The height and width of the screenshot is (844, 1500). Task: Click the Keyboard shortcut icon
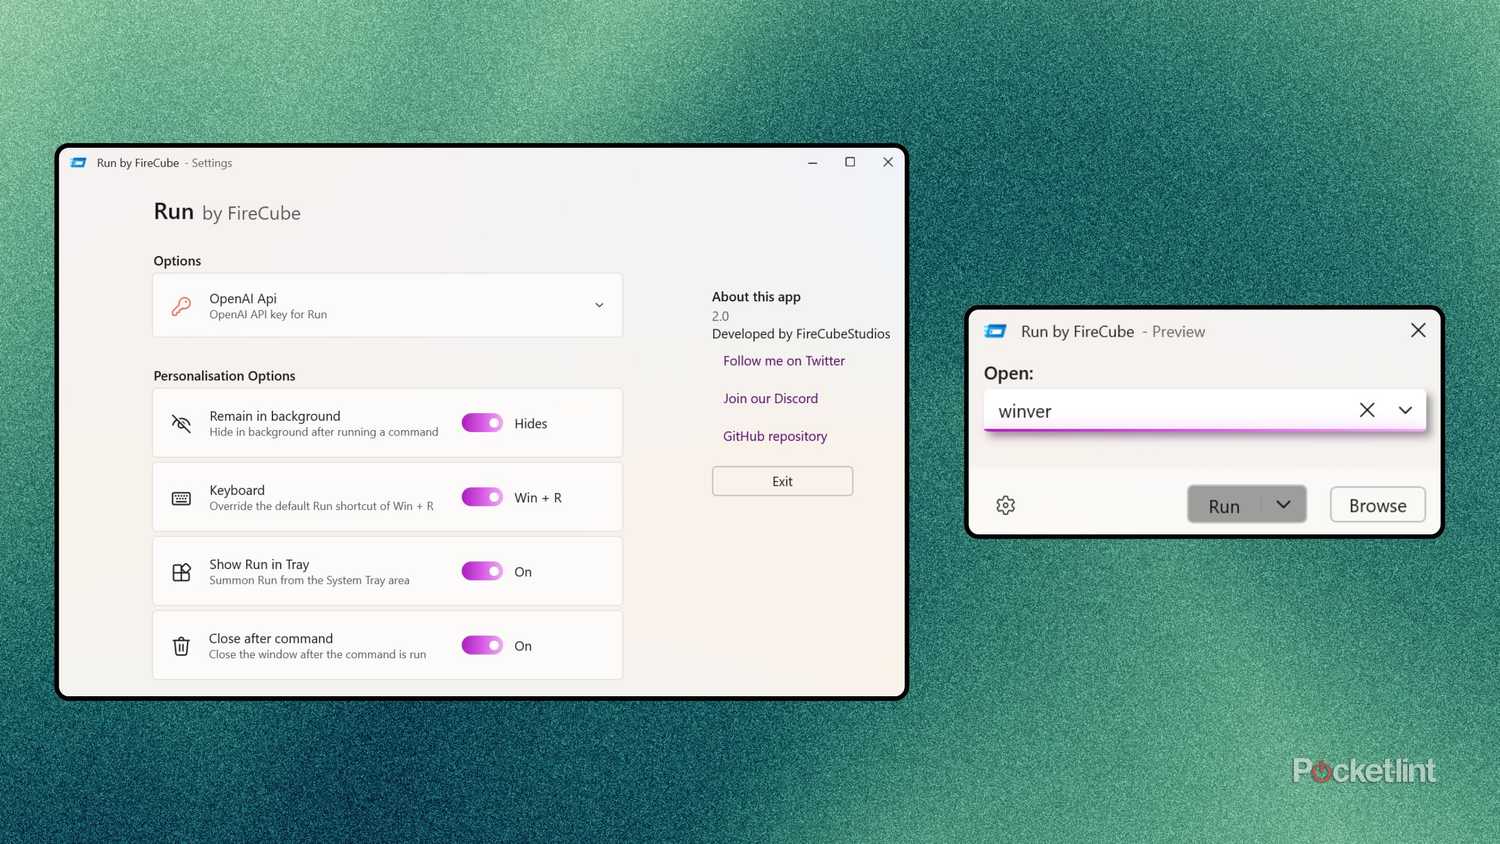(x=181, y=498)
